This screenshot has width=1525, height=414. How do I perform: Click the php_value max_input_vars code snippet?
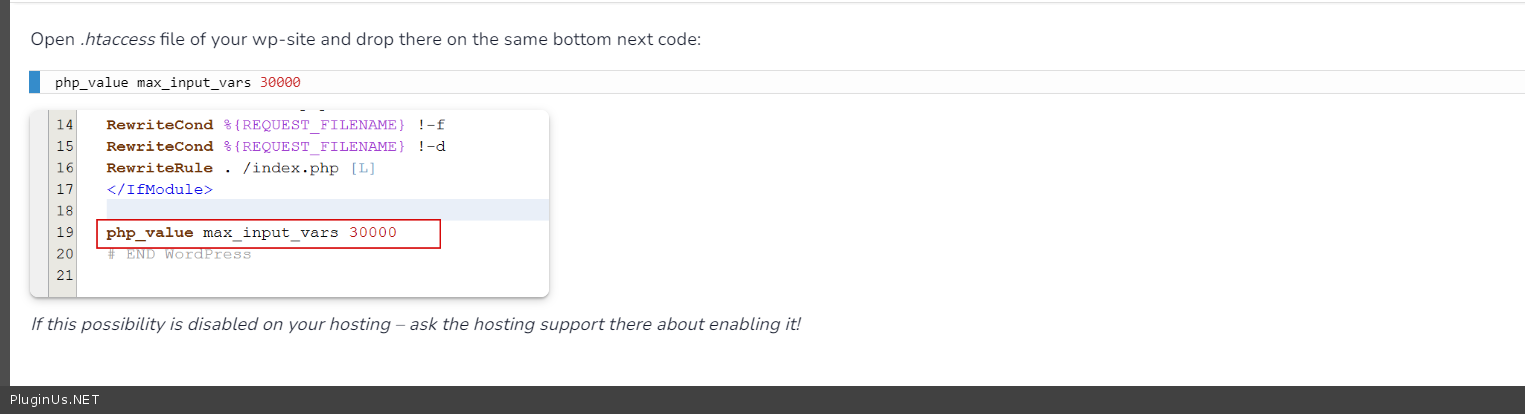(x=155, y=82)
